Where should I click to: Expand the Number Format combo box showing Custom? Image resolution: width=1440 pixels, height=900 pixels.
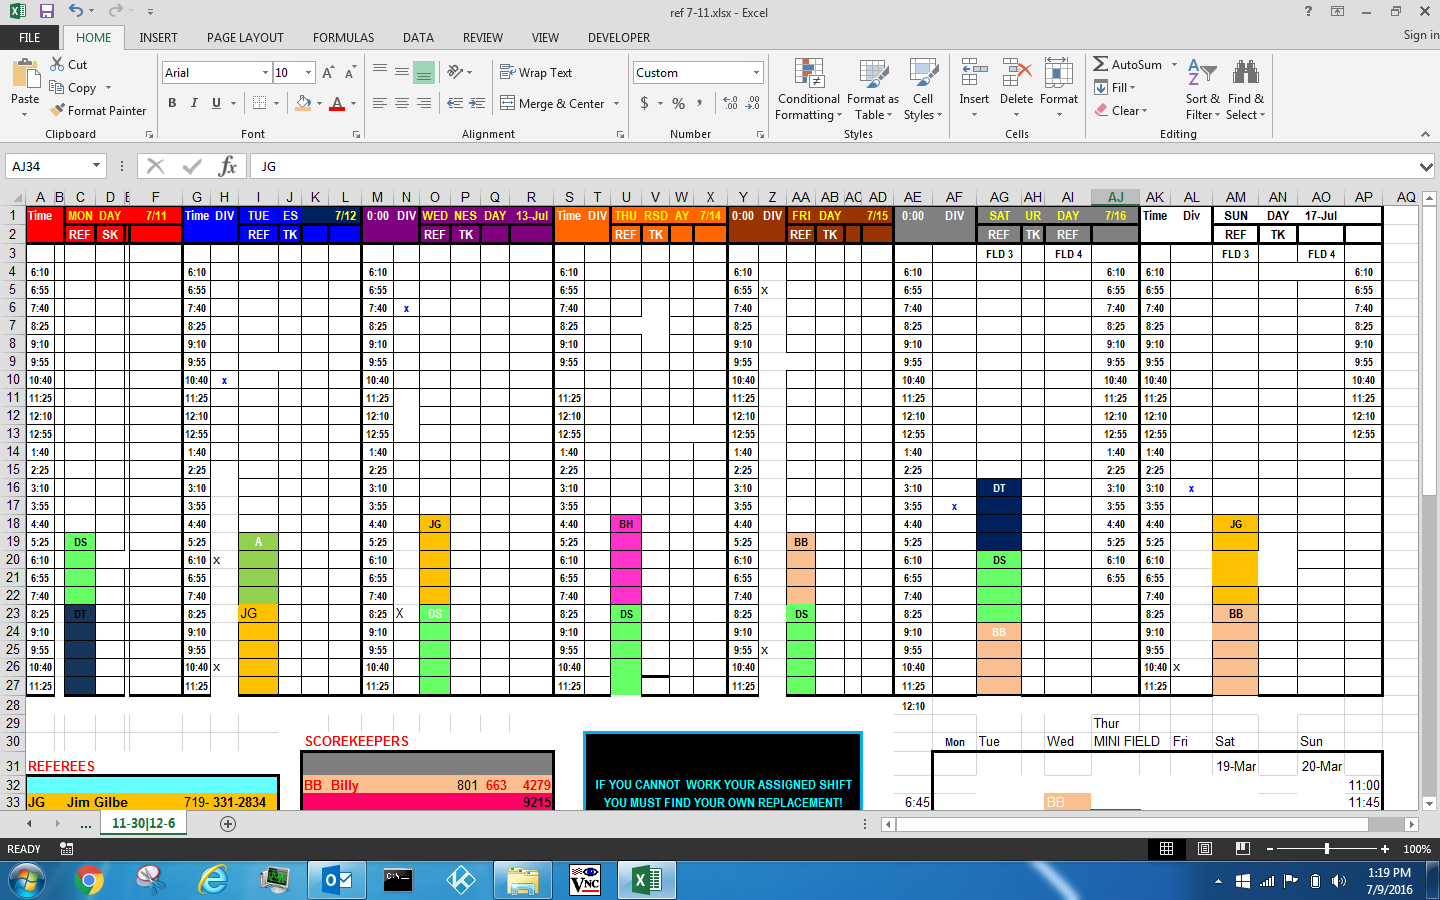click(756, 72)
